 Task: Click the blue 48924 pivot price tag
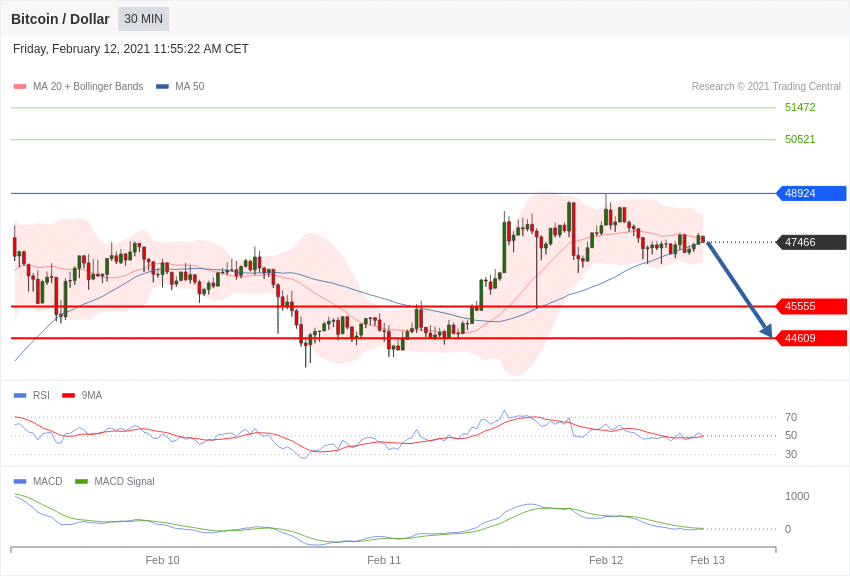coord(812,193)
